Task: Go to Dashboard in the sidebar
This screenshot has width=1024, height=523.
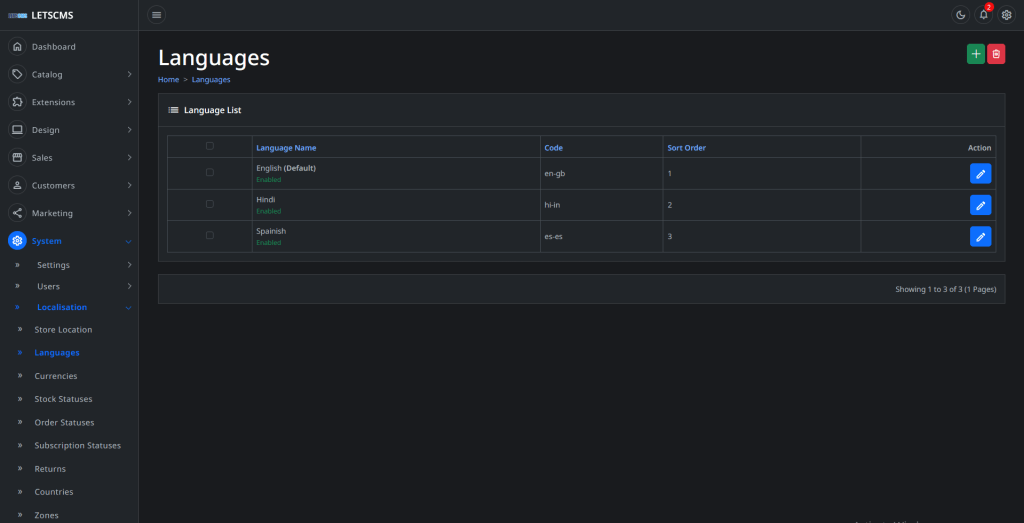Action: [53, 47]
